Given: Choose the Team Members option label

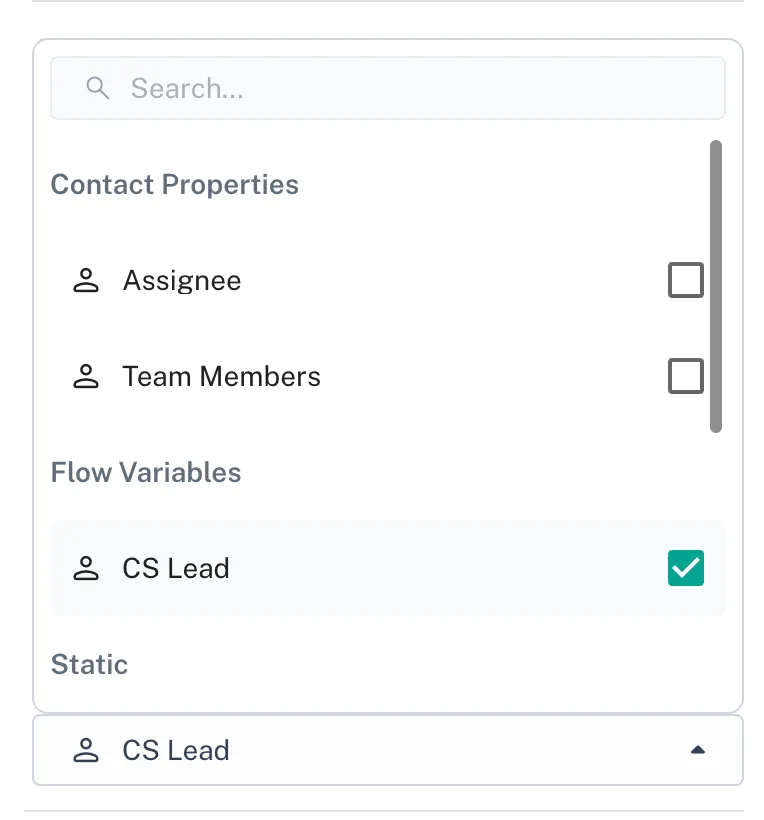Looking at the screenshot, I should (x=222, y=377).
